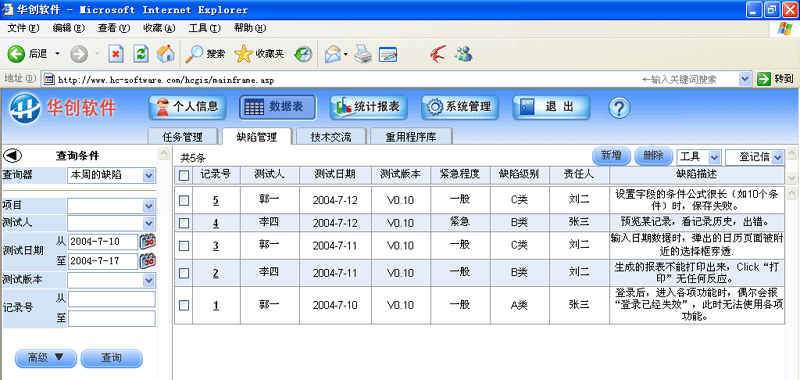Open calendar picker for the start date
This screenshot has height=380, width=800.
click(x=148, y=241)
